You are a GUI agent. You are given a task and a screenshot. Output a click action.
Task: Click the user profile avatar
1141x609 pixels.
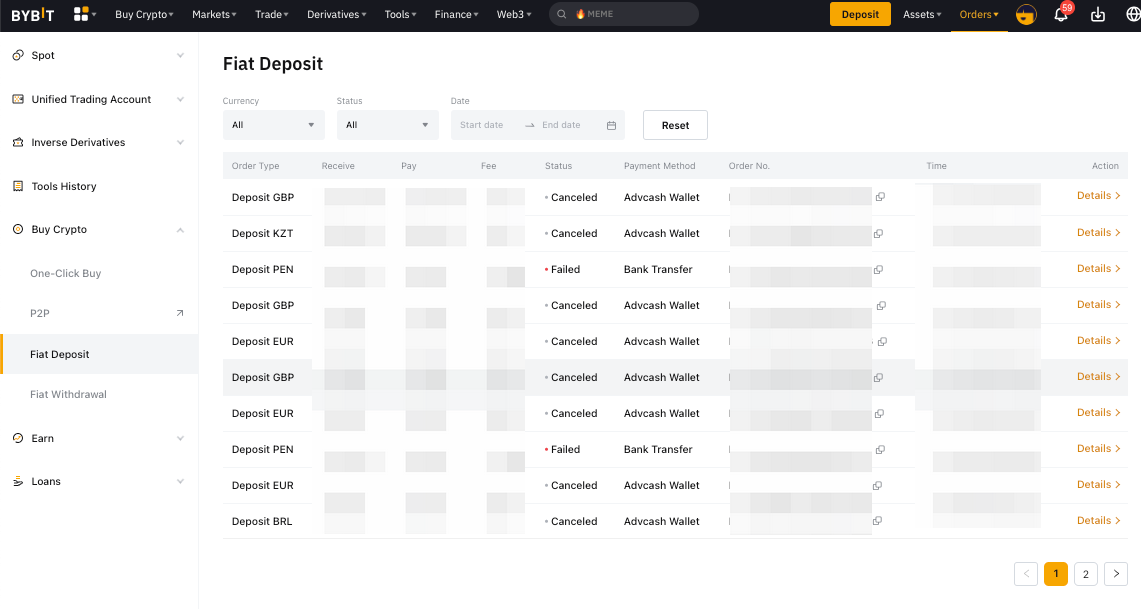(1026, 15)
